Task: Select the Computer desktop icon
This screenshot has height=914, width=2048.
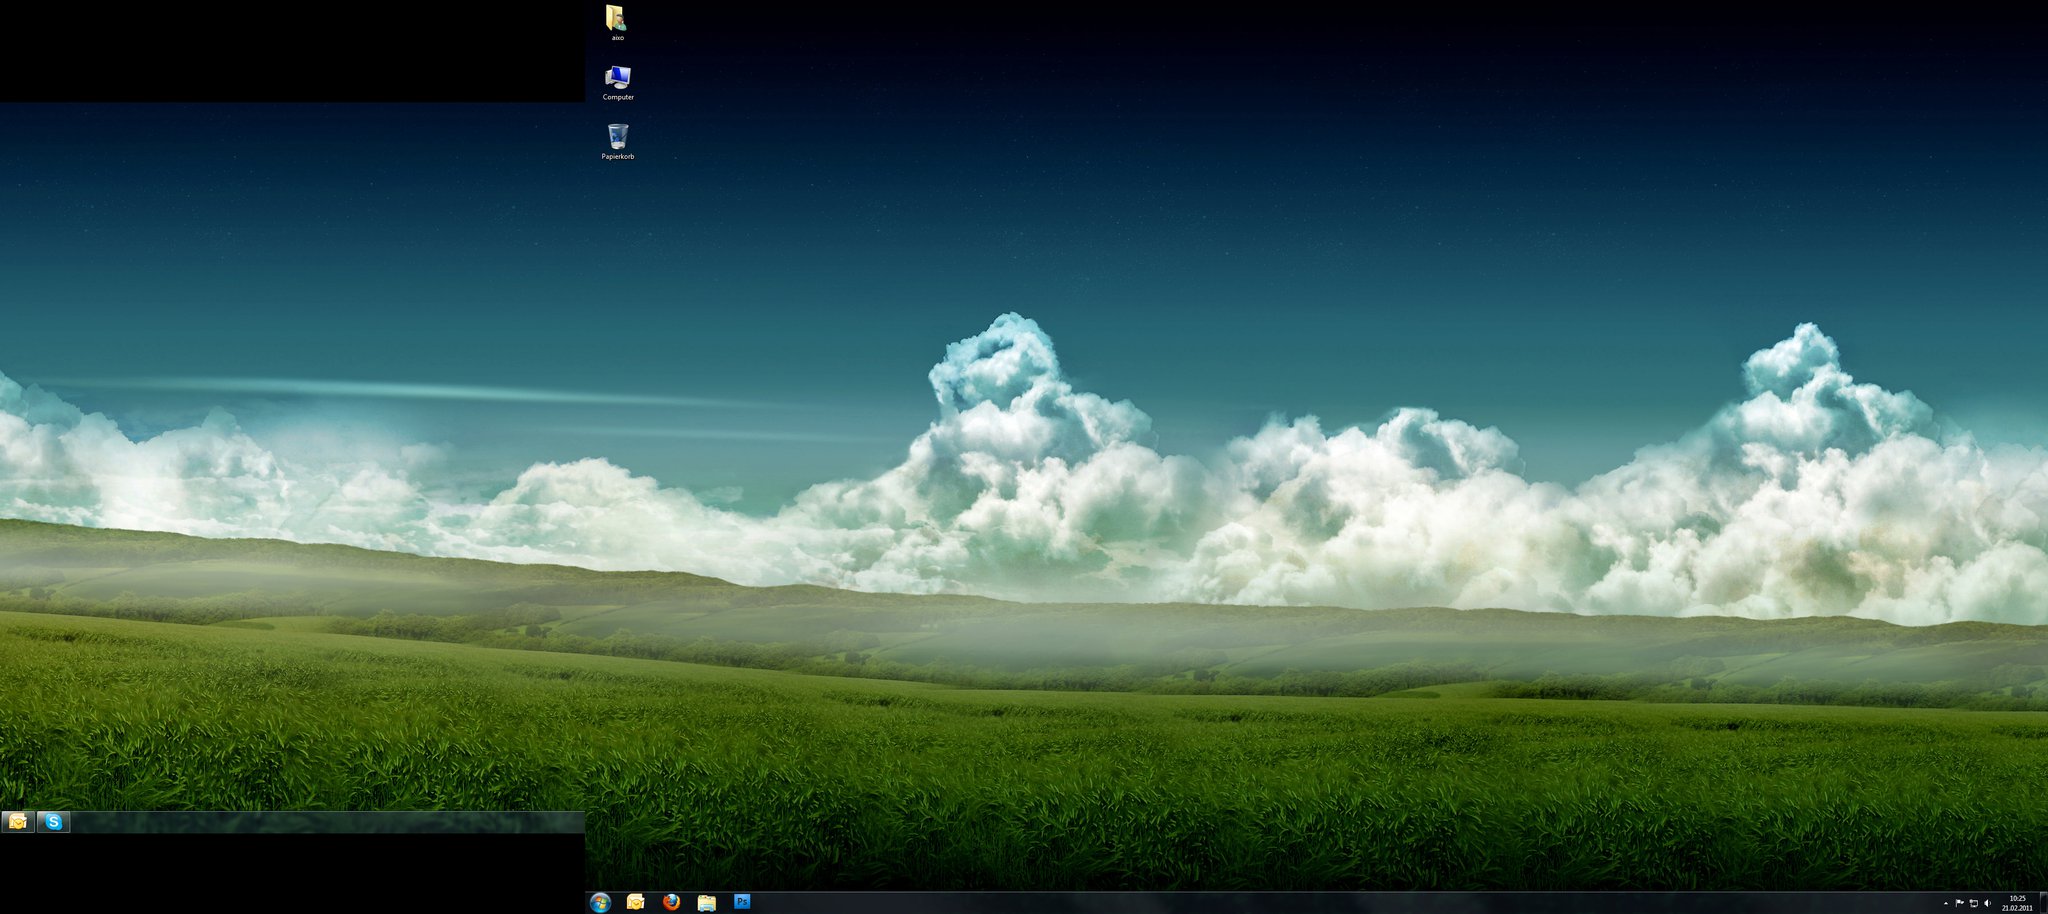Action: [x=618, y=78]
